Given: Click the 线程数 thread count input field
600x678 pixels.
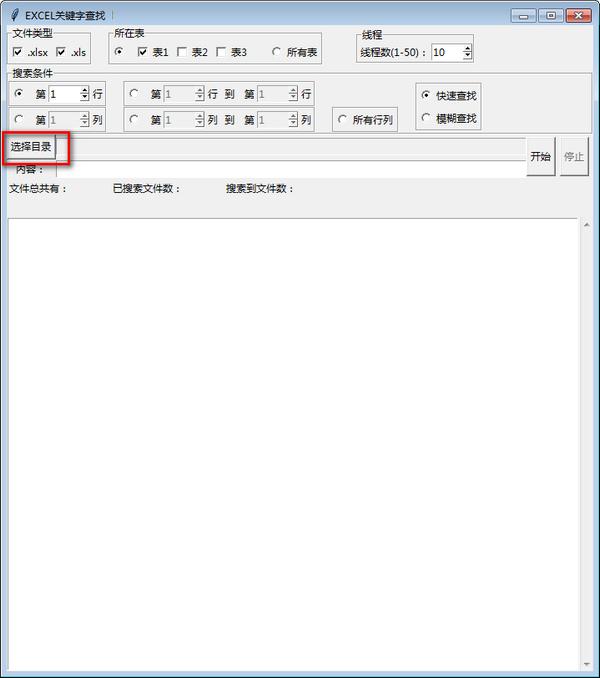Looking at the screenshot, I should click(447, 52).
